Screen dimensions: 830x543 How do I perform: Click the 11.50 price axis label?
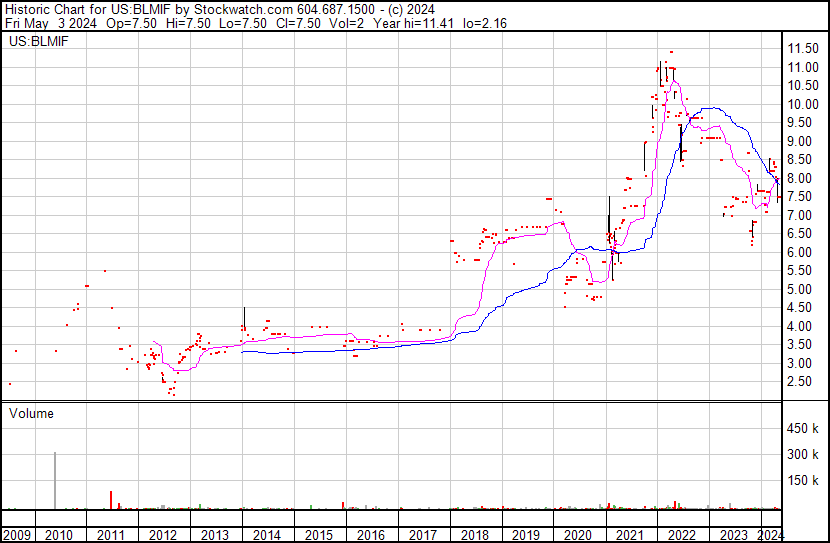pos(803,49)
